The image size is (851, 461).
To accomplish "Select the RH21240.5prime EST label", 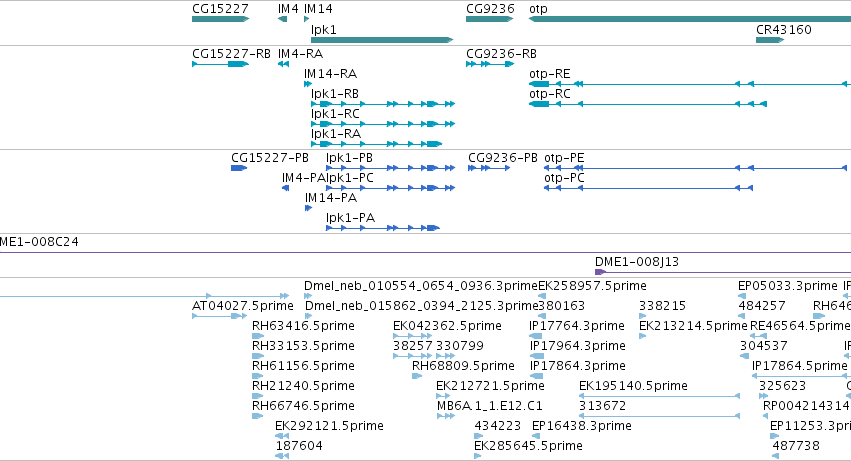I will 303,386.
